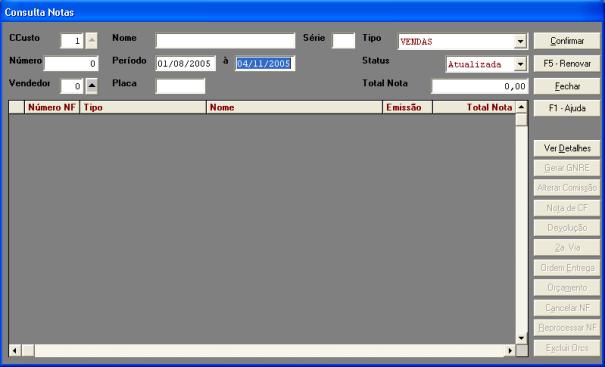Click the Placa input field
This screenshot has width=605, height=367.
coord(180,86)
